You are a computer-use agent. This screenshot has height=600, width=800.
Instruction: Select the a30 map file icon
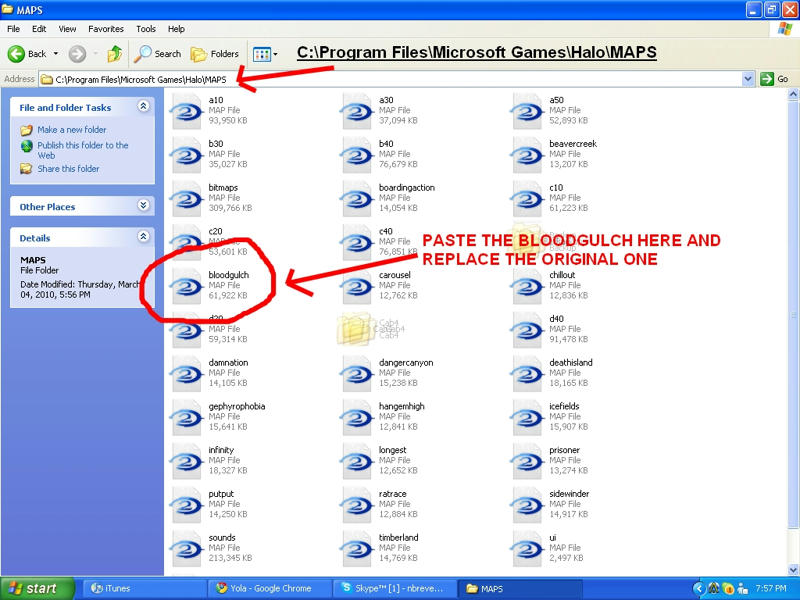[x=358, y=111]
